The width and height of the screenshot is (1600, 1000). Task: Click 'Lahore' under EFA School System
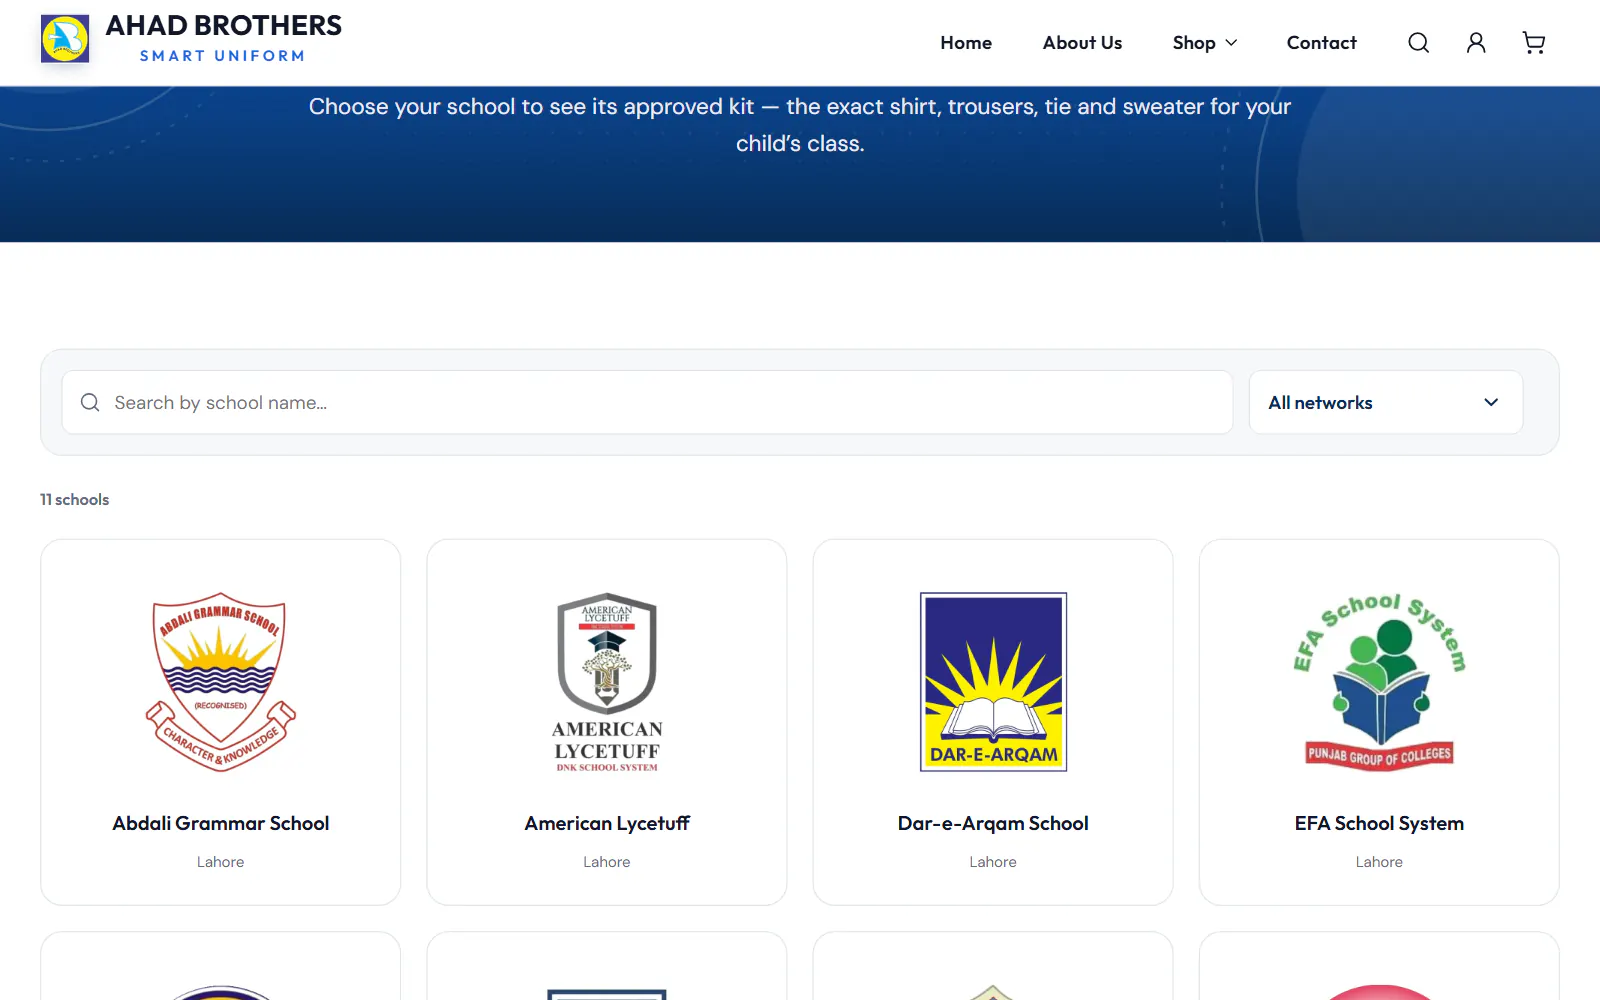click(1379, 861)
